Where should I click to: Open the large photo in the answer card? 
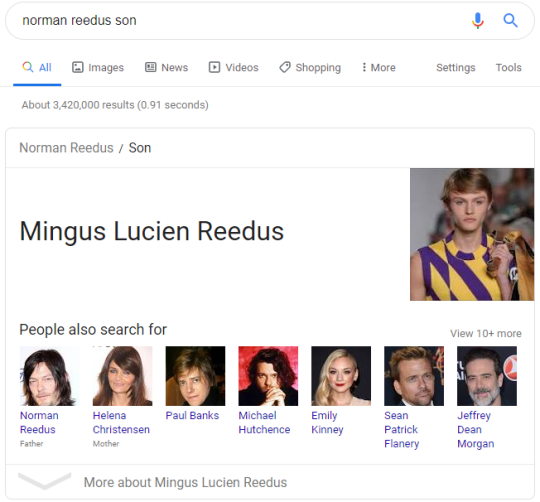(x=472, y=234)
